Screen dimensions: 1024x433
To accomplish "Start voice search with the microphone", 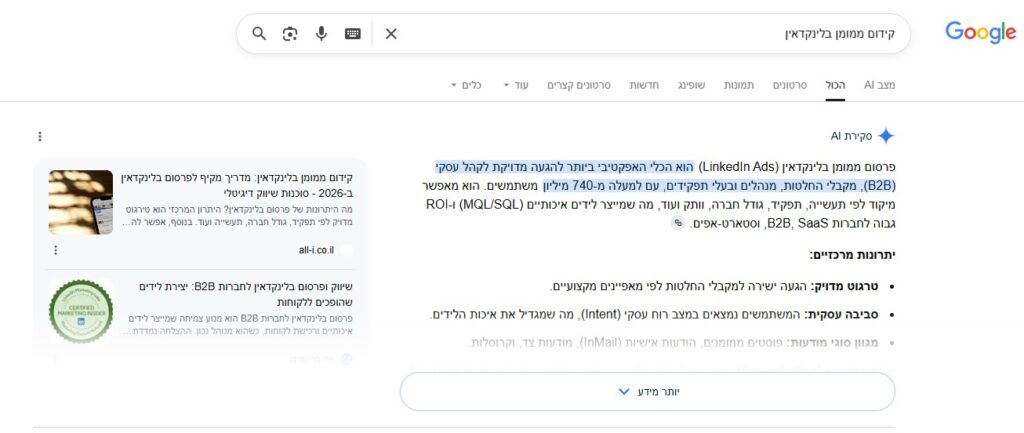I will [321, 33].
